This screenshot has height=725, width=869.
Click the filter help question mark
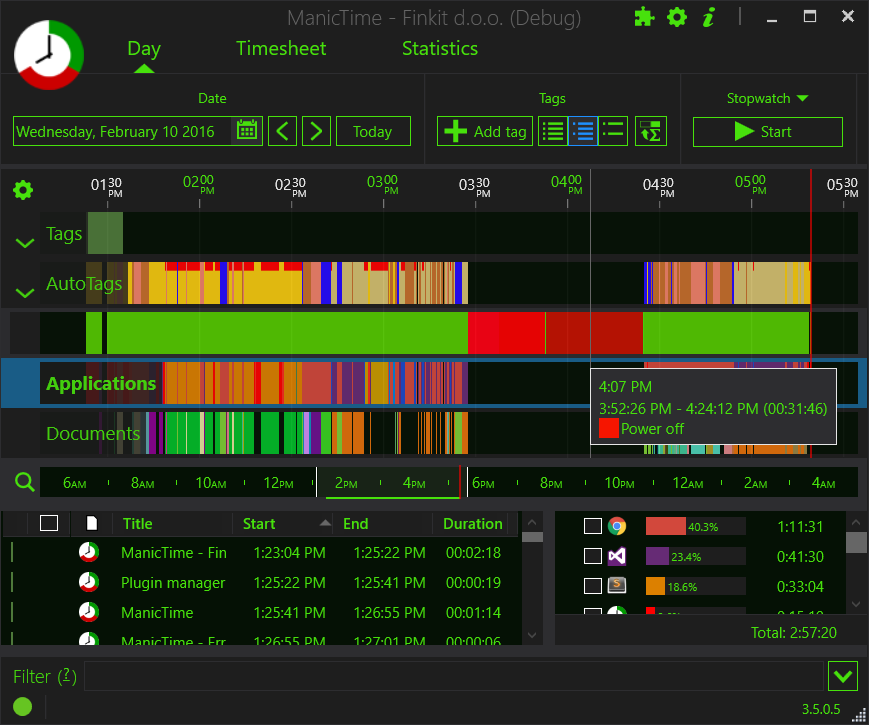point(67,676)
